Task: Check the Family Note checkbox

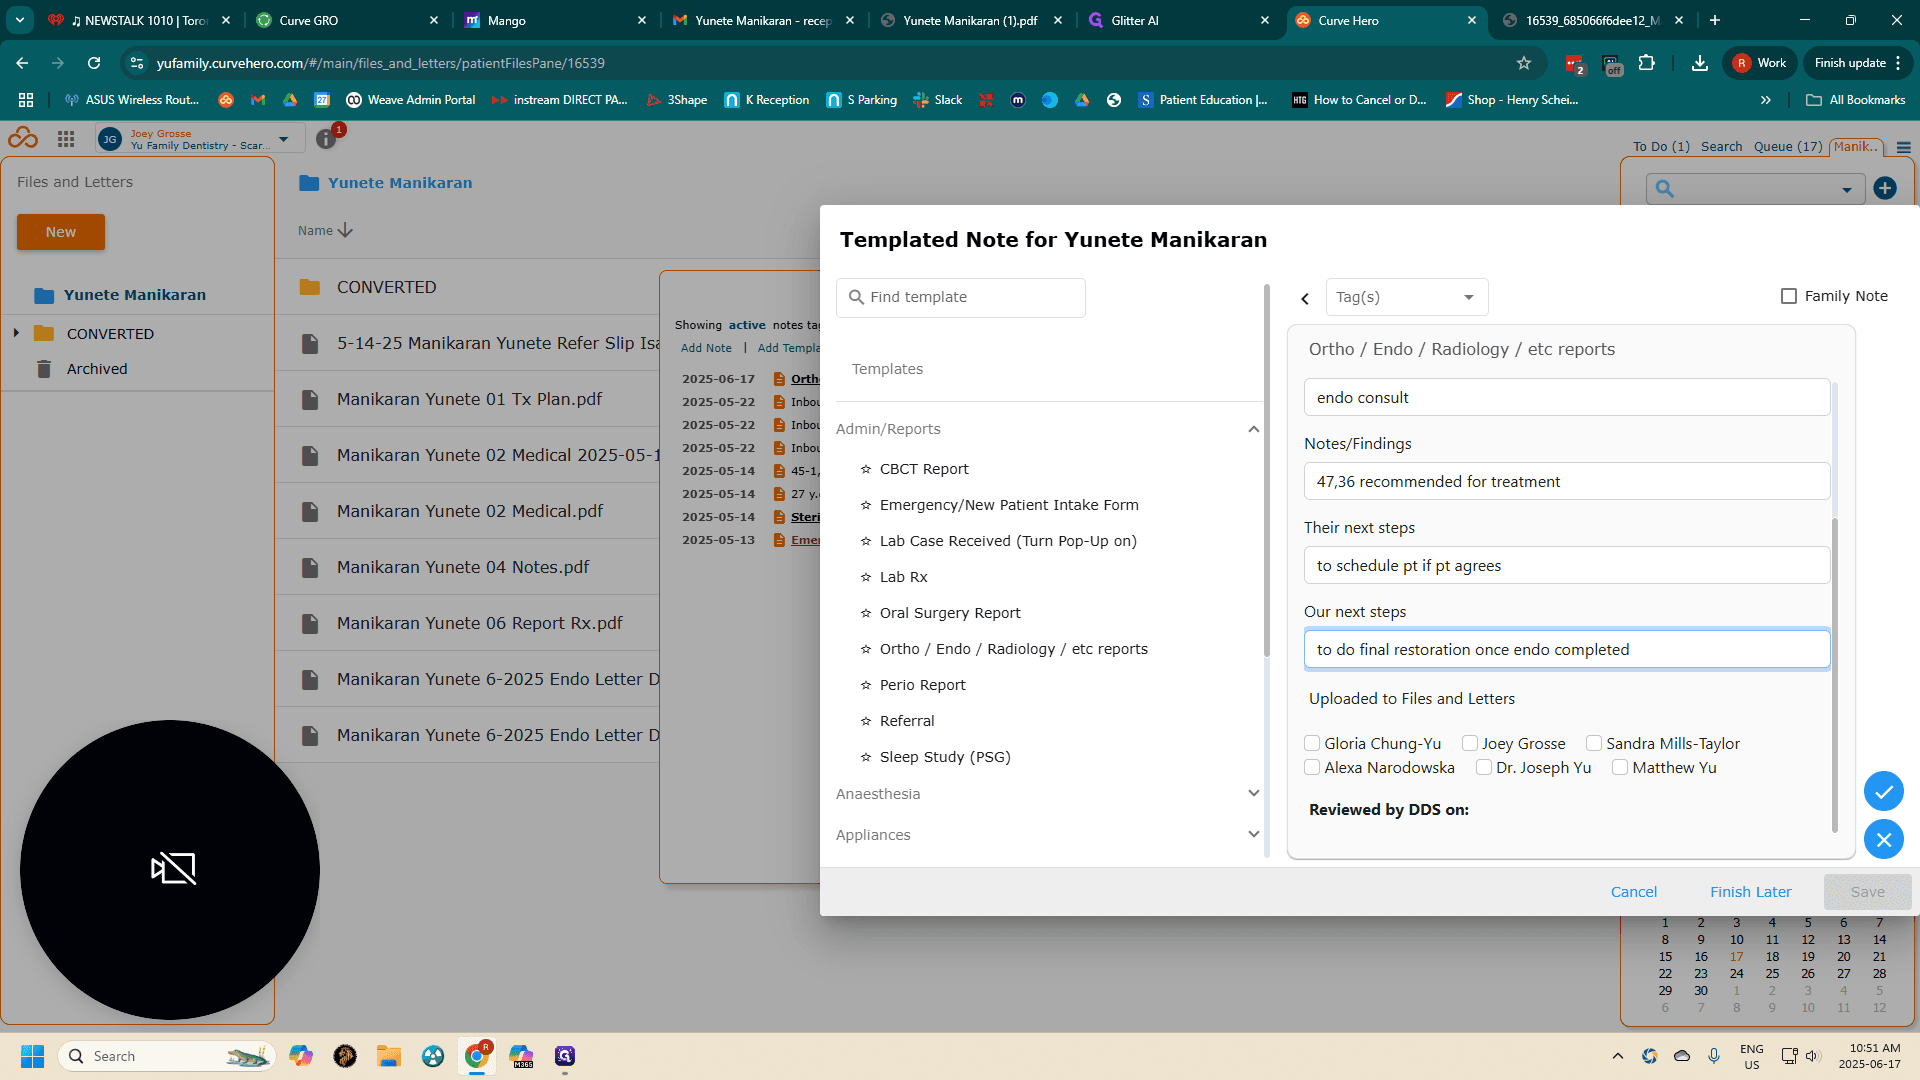Action: click(x=1789, y=296)
